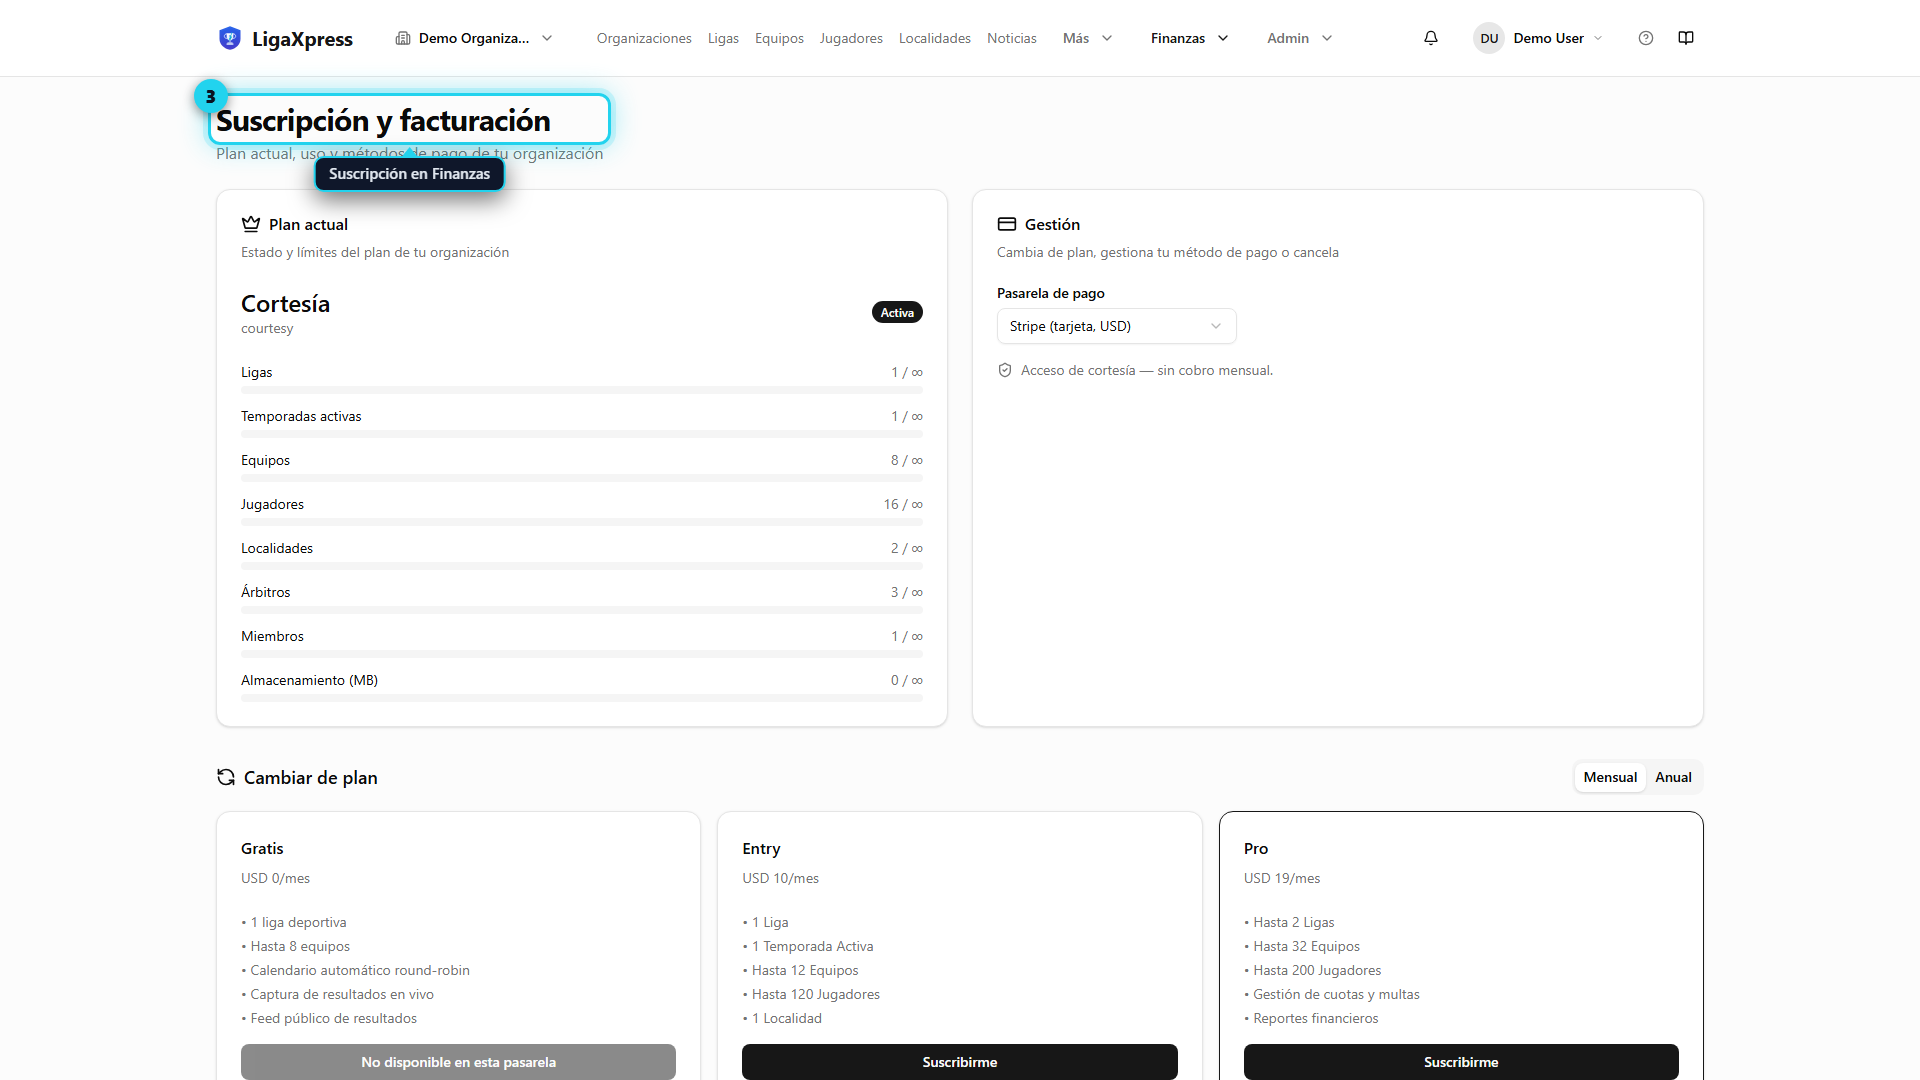Click the organization building icon
1920x1080 pixels.
point(403,38)
